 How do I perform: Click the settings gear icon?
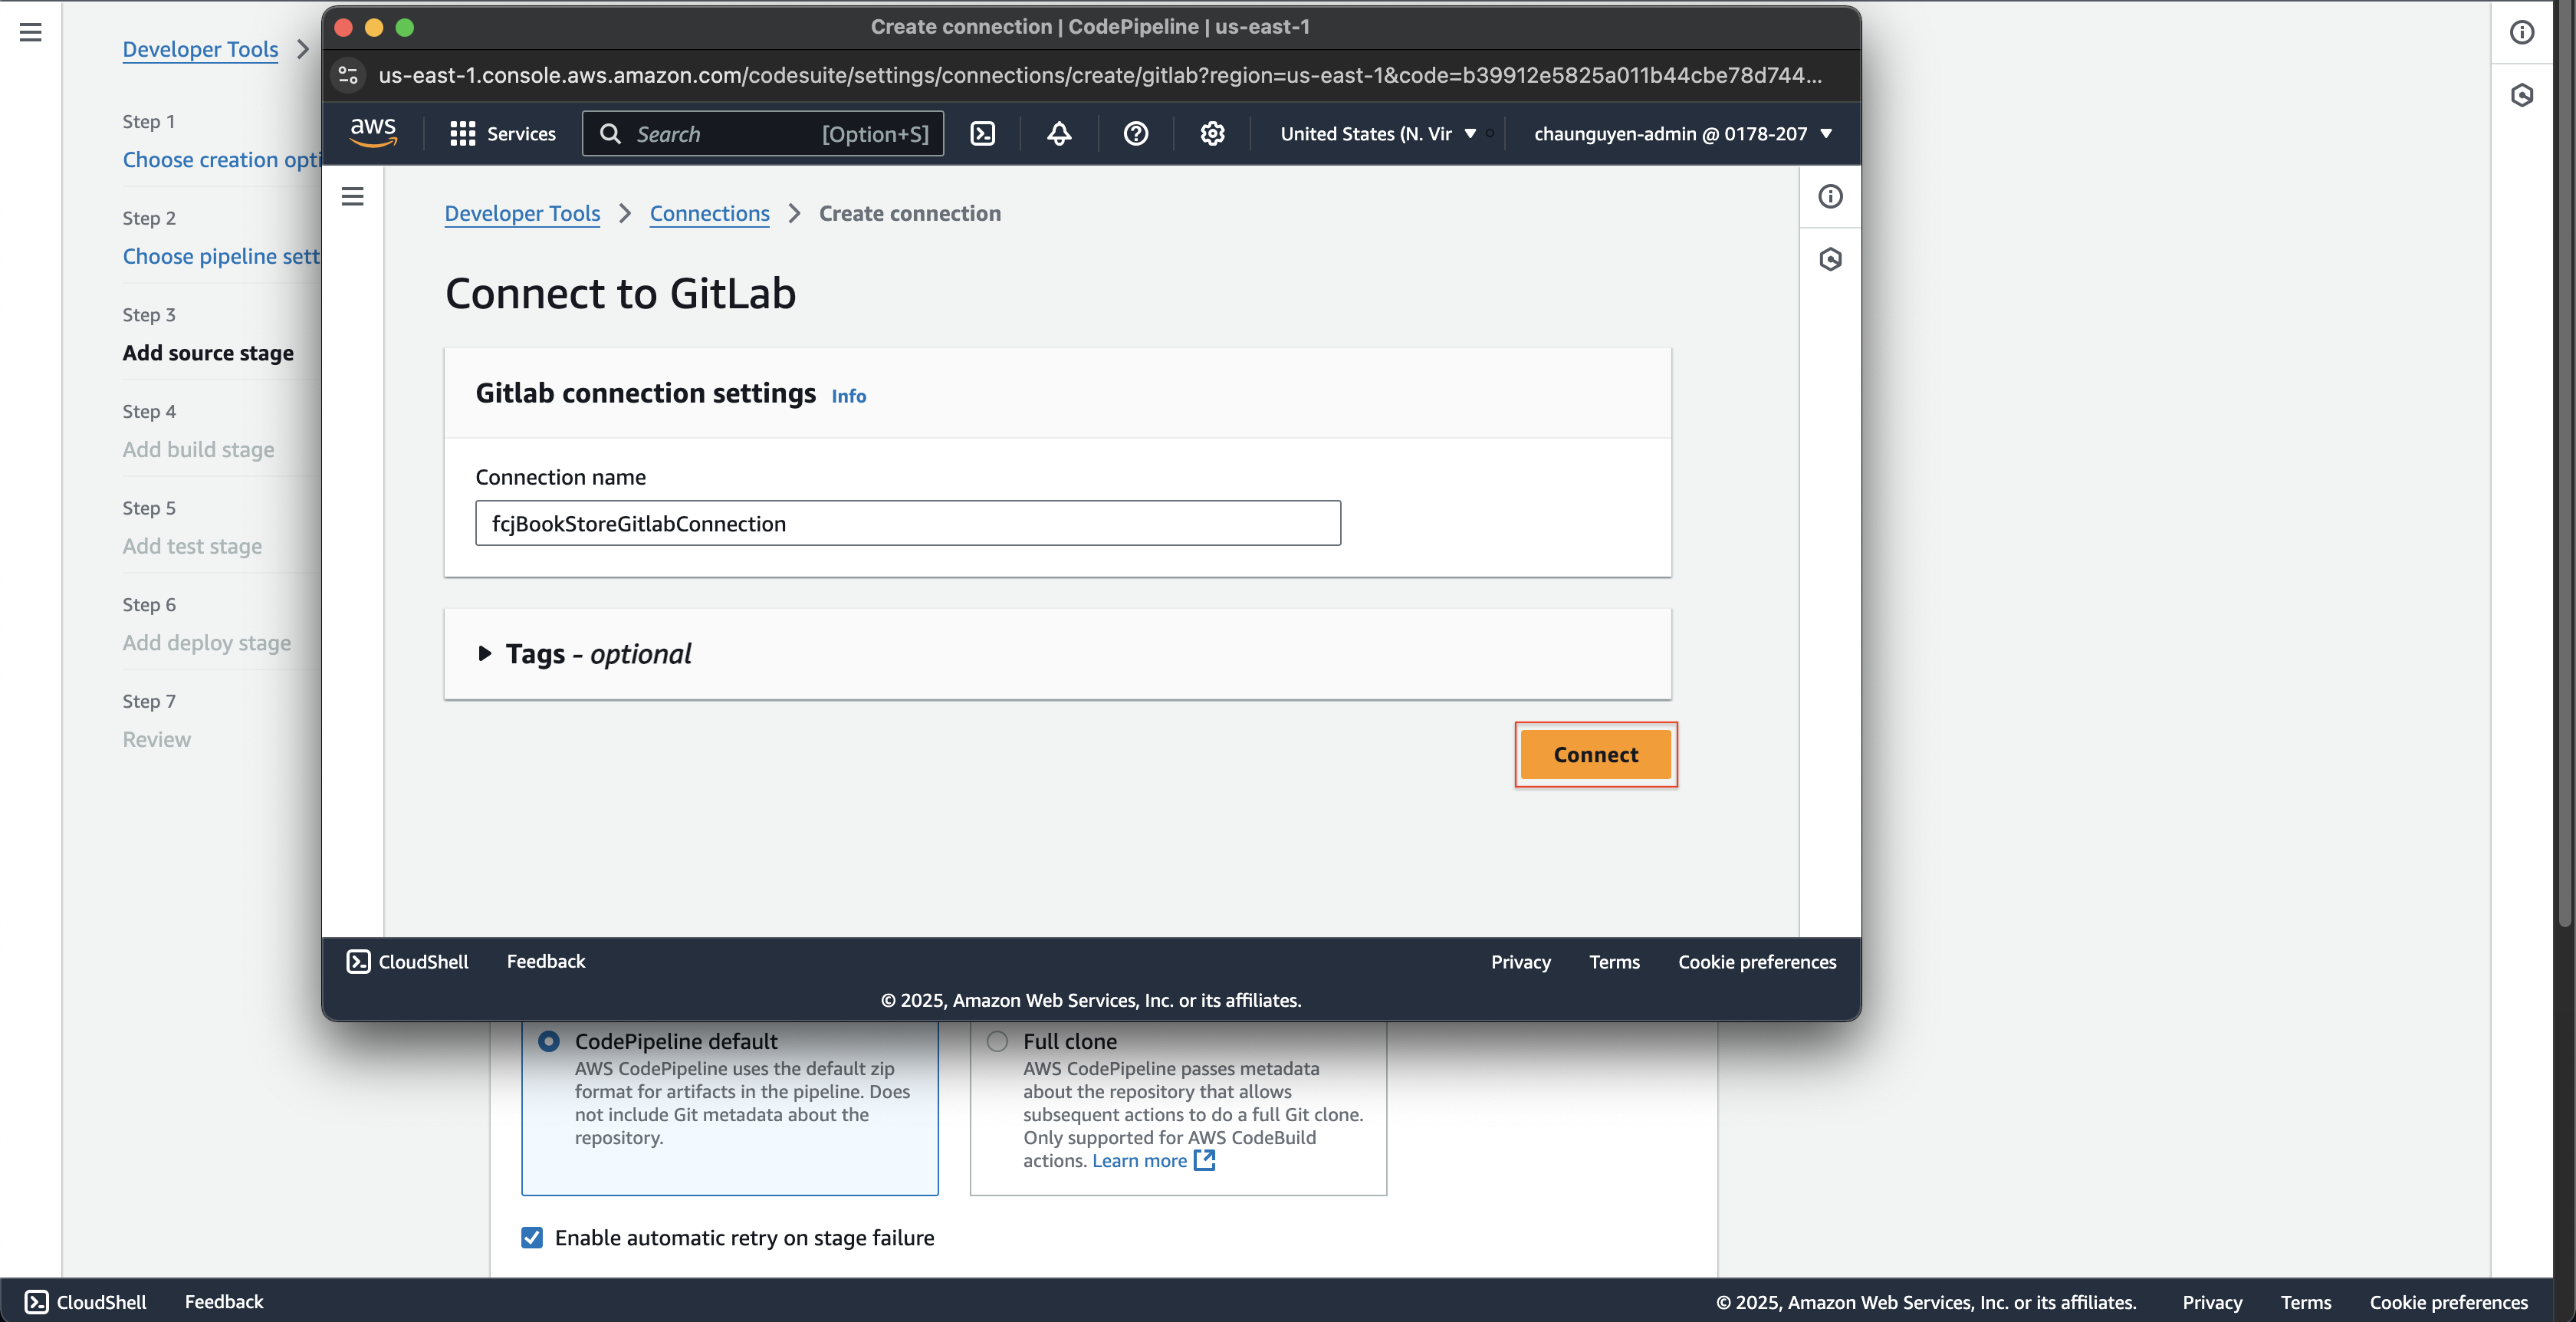point(1214,133)
